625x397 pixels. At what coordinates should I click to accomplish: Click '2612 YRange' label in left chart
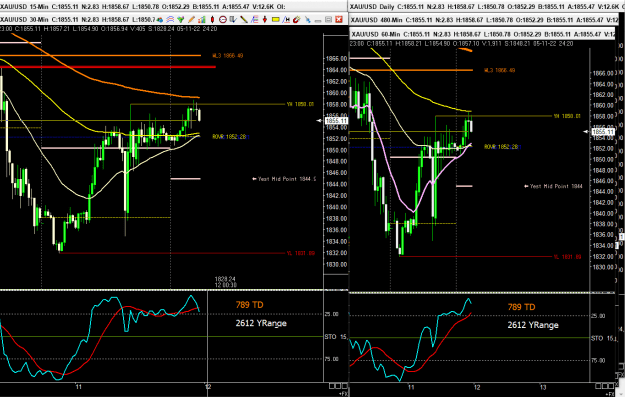(x=261, y=323)
